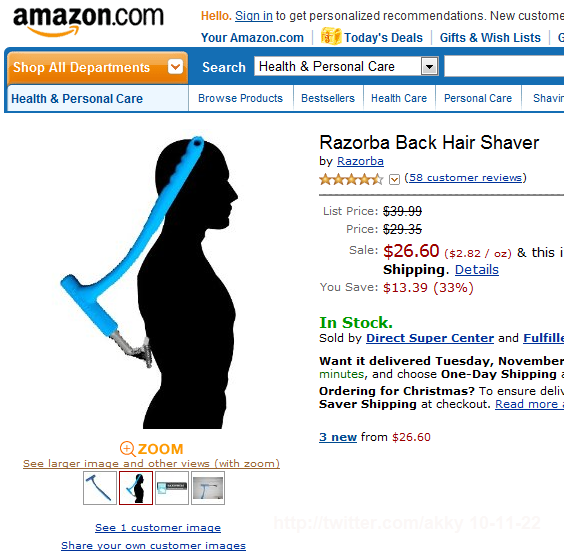Viewport: 564px width, 554px height.
Task: Expand the rating breakdown arrow beside stars
Action: pos(395,179)
